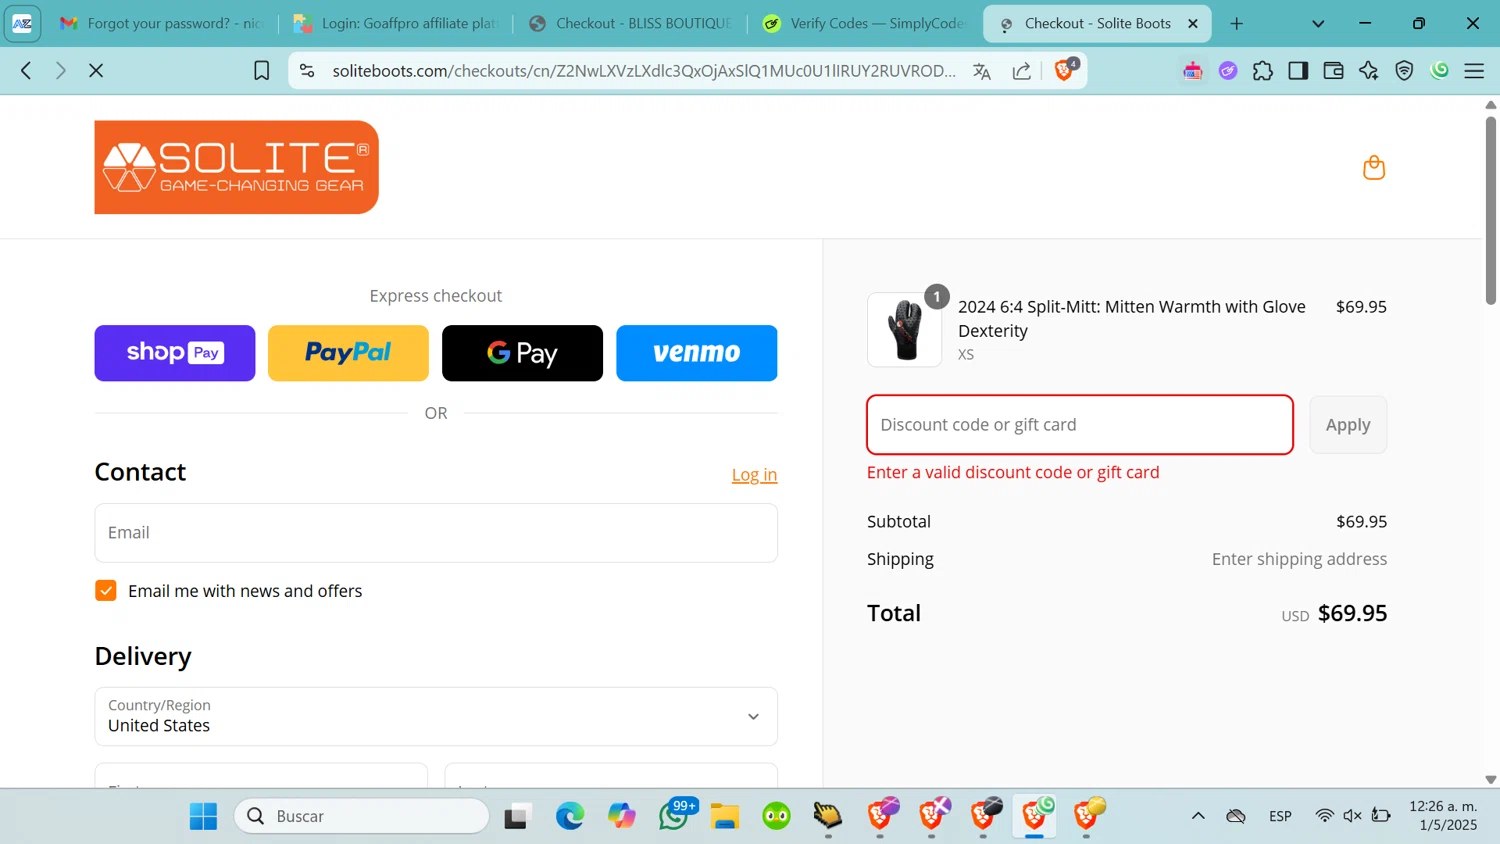Open the Windows Start menu
Viewport: 1500px width, 844px height.
pyautogui.click(x=203, y=816)
